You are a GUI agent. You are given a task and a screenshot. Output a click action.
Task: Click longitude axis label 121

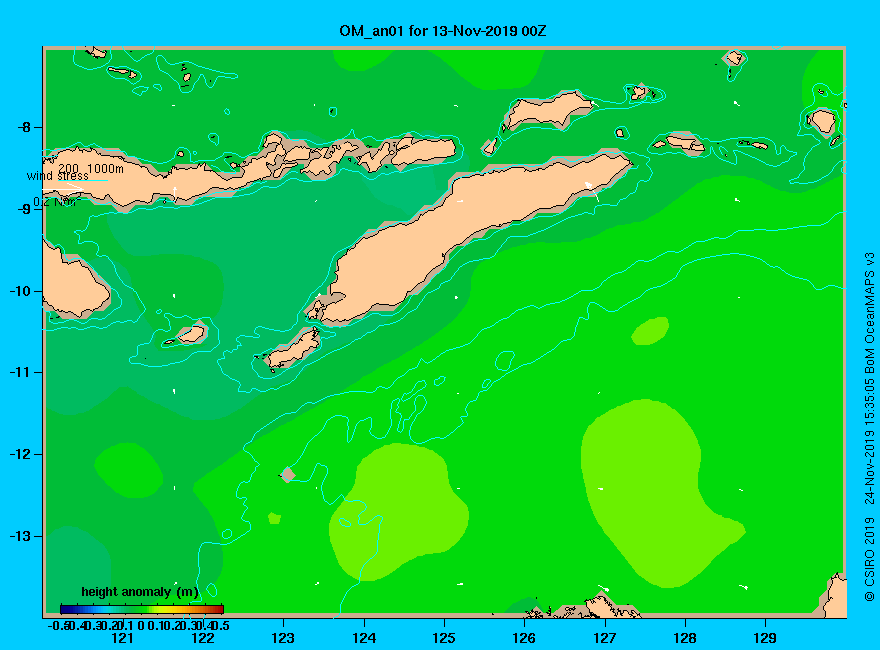[122, 638]
